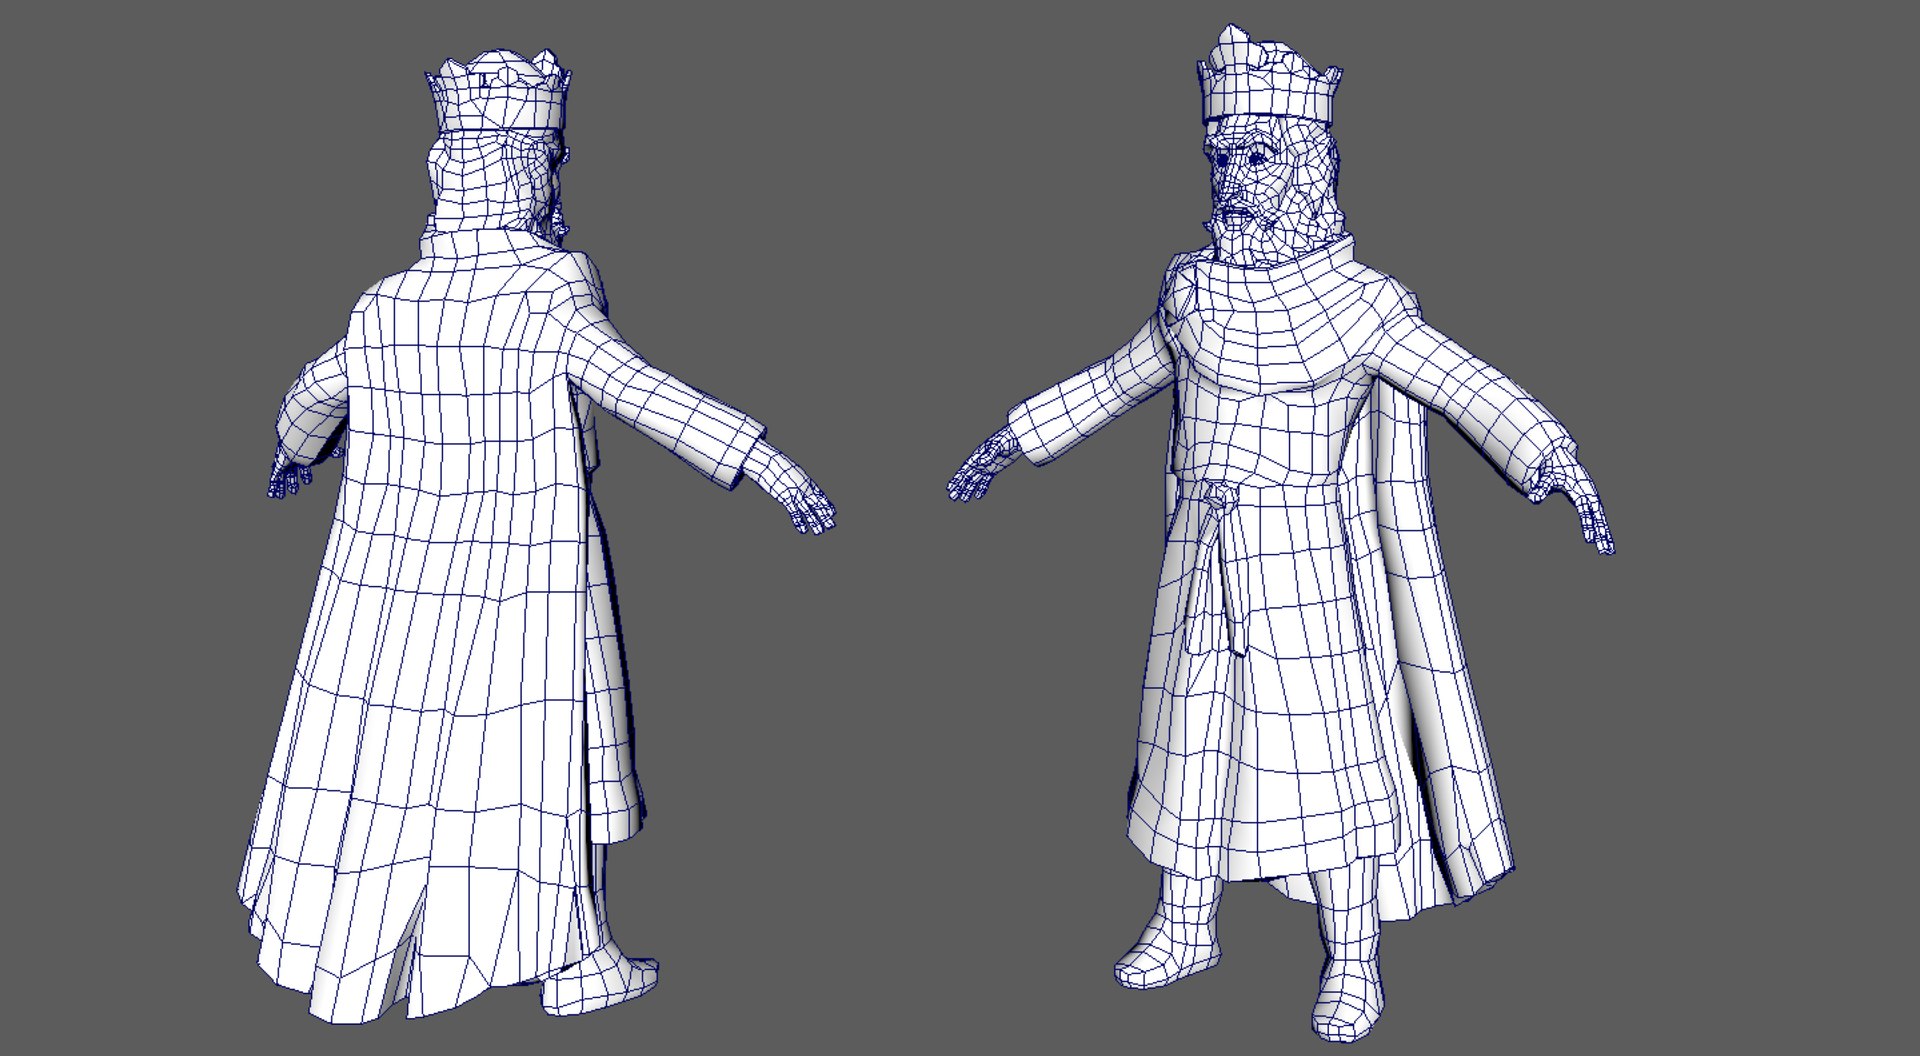
Task: Pick the crown on the back-facing king
Action: pyautogui.click(x=499, y=90)
